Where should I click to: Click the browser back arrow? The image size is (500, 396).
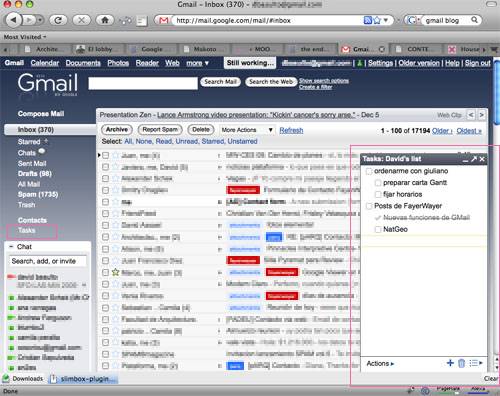coord(13,20)
